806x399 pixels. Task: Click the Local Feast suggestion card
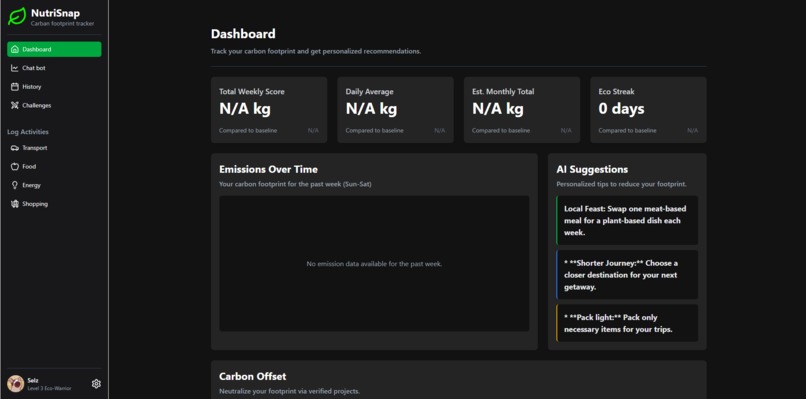pyautogui.click(x=627, y=221)
